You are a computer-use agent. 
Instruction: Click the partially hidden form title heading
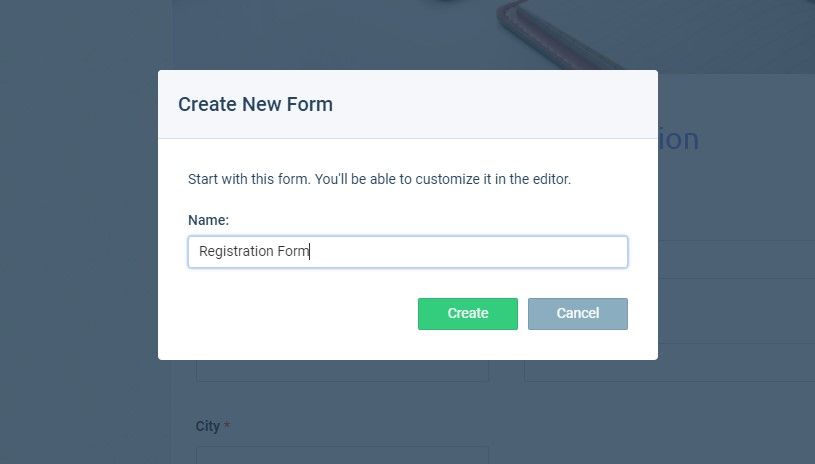pyautogui.click(x=678, y=139)
